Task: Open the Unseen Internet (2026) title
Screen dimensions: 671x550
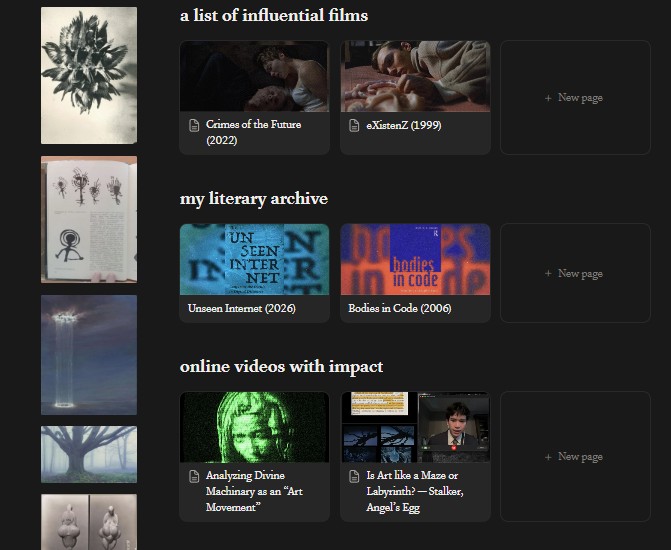Action: click(x=241, y=309)
